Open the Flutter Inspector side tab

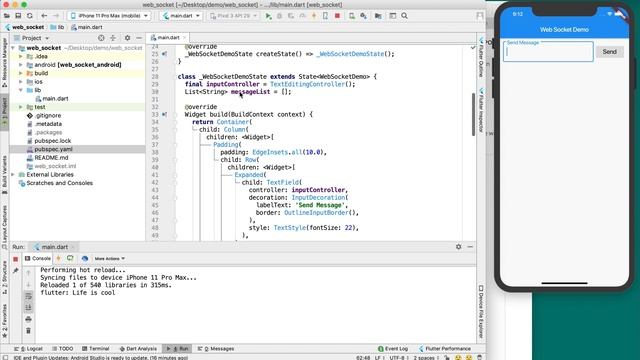point(481,109)
